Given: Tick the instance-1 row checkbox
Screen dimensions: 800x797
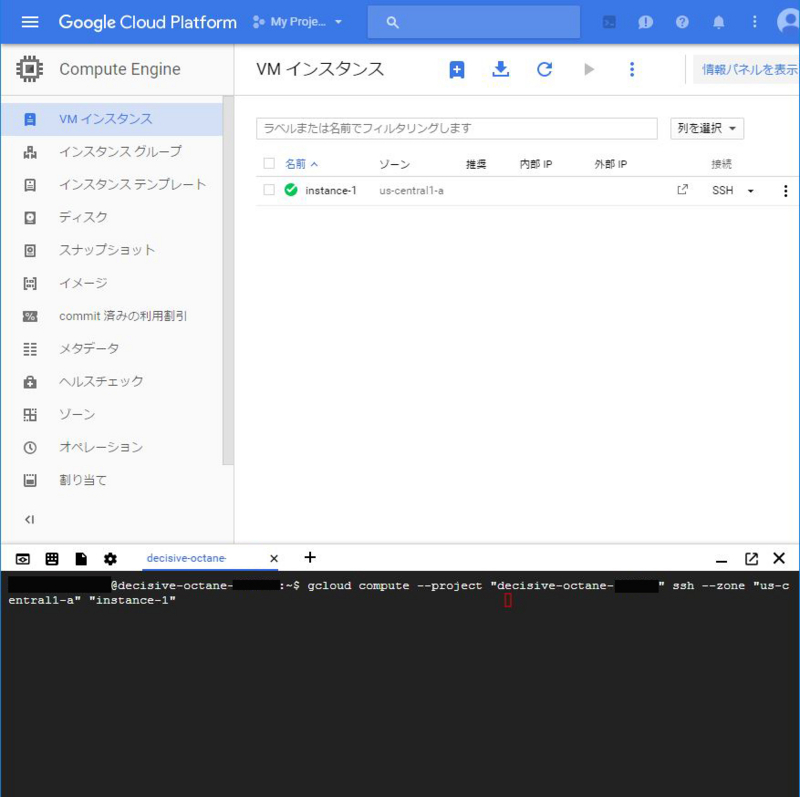Looking at the screenshot, I should [269, 190].
